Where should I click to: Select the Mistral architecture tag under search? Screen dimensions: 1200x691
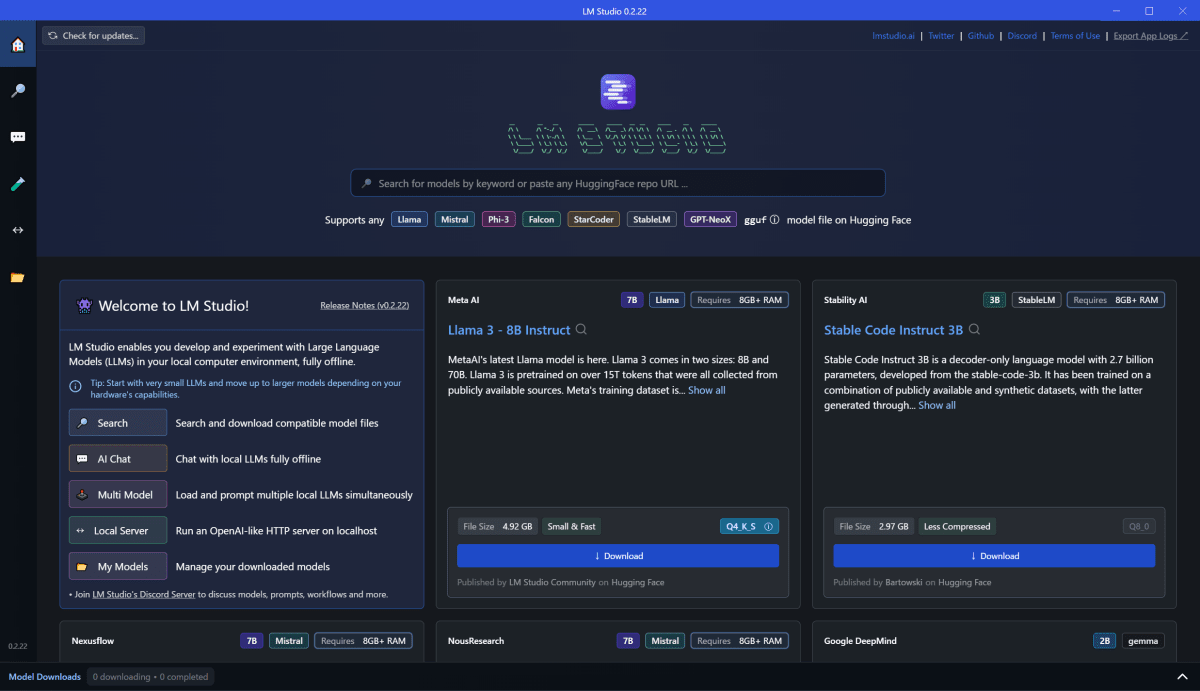tap(455, 220)
